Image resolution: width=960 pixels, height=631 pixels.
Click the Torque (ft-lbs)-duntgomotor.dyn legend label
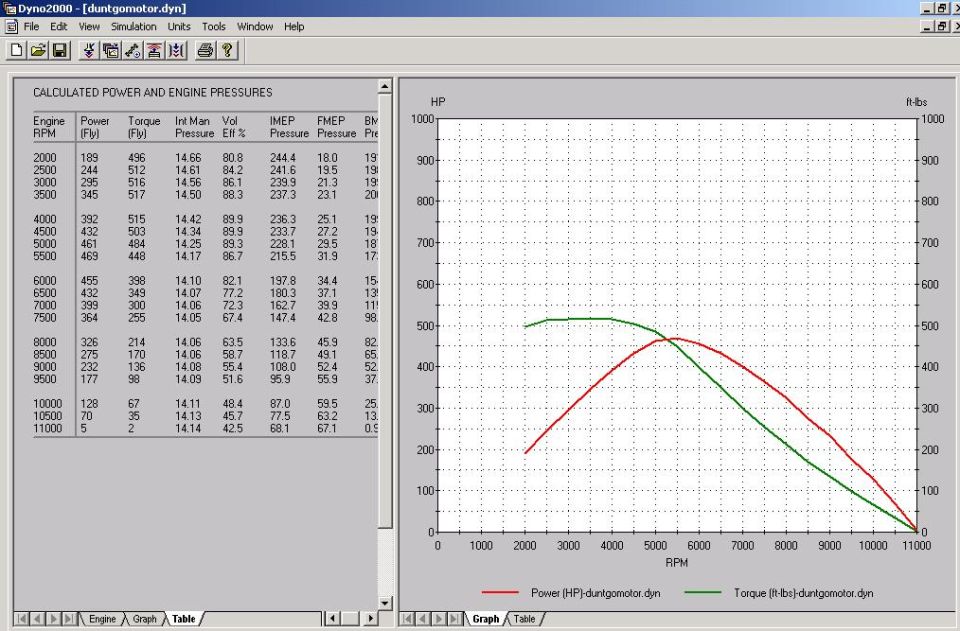tap(803, 593)
